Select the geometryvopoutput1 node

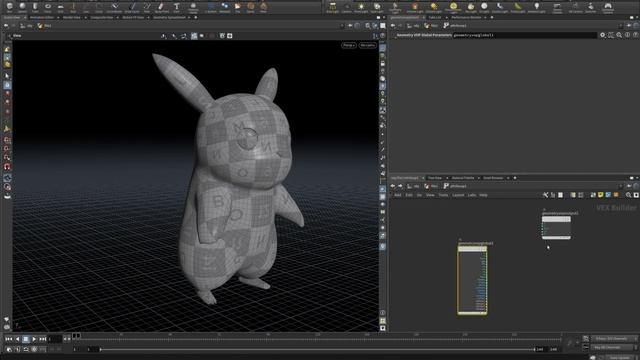pos(556,227)
